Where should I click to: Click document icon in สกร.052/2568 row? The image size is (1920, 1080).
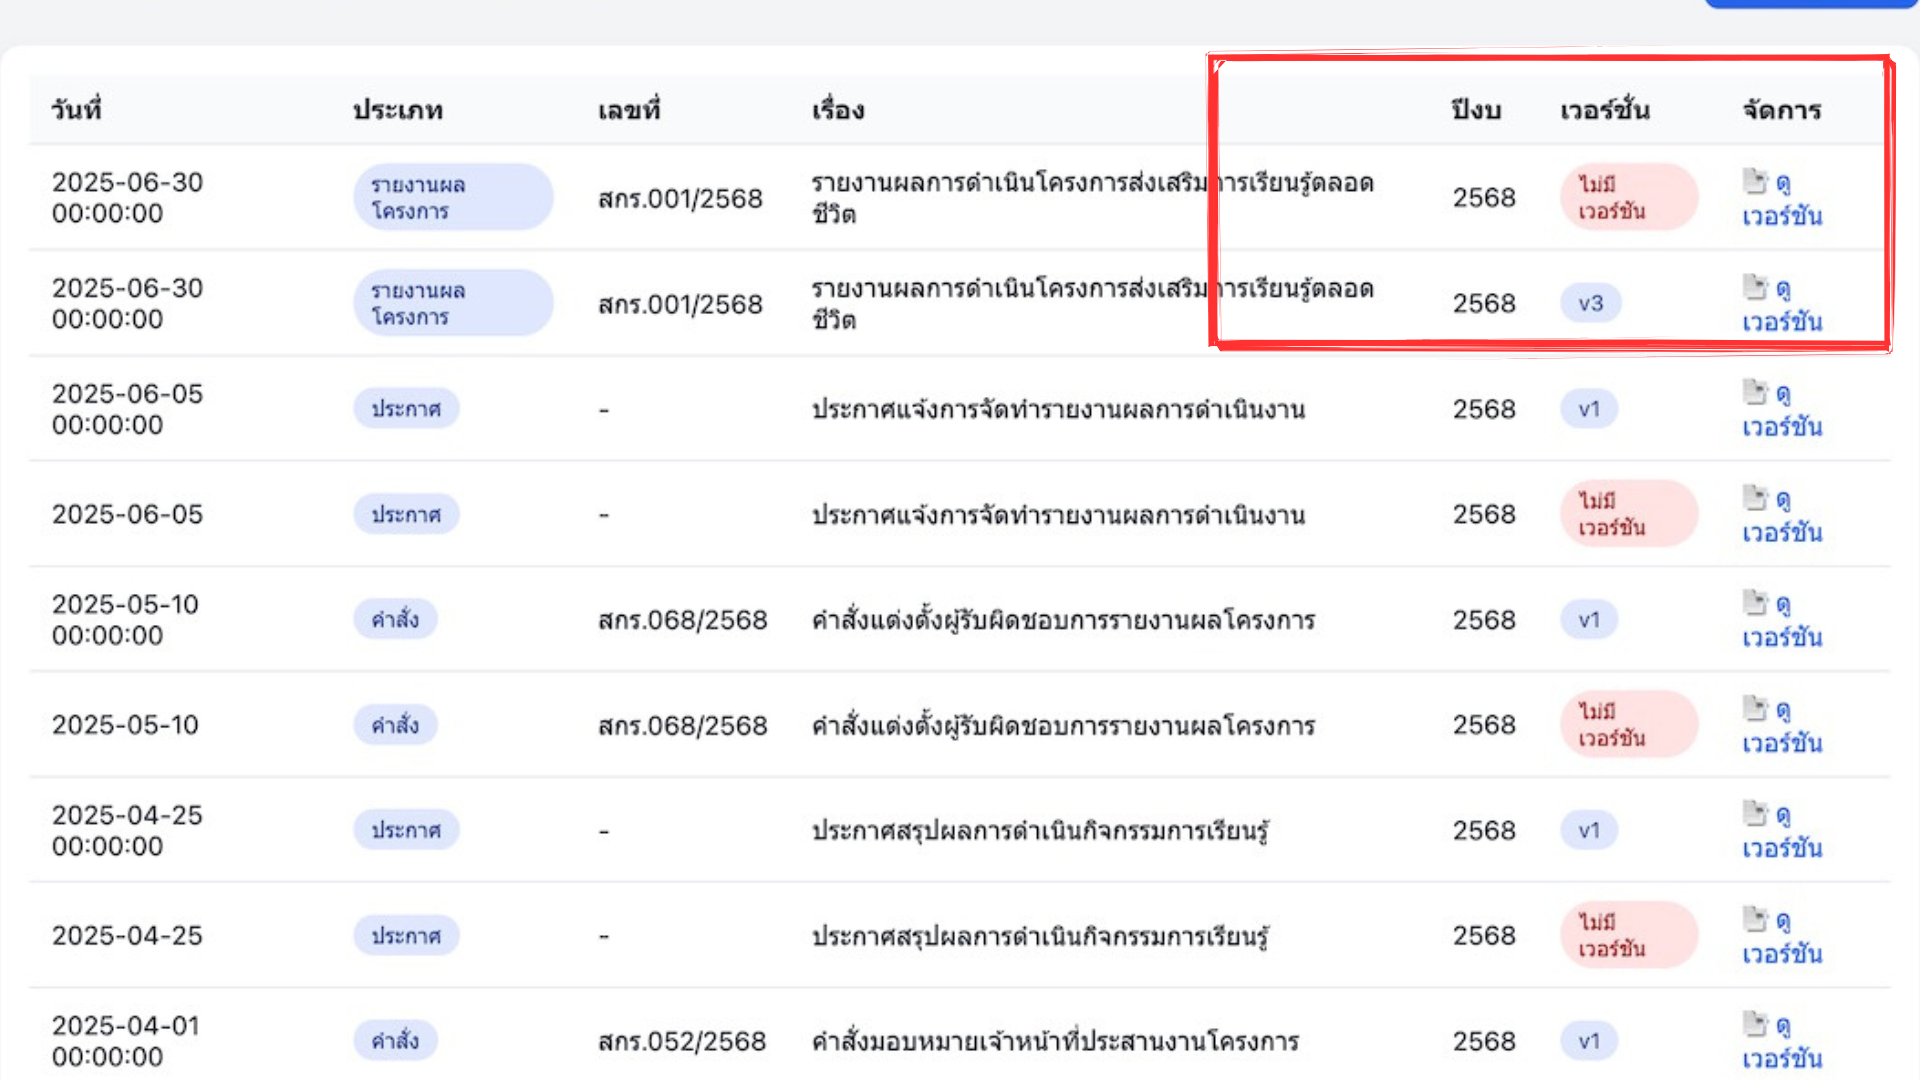coord(1755,1024)
